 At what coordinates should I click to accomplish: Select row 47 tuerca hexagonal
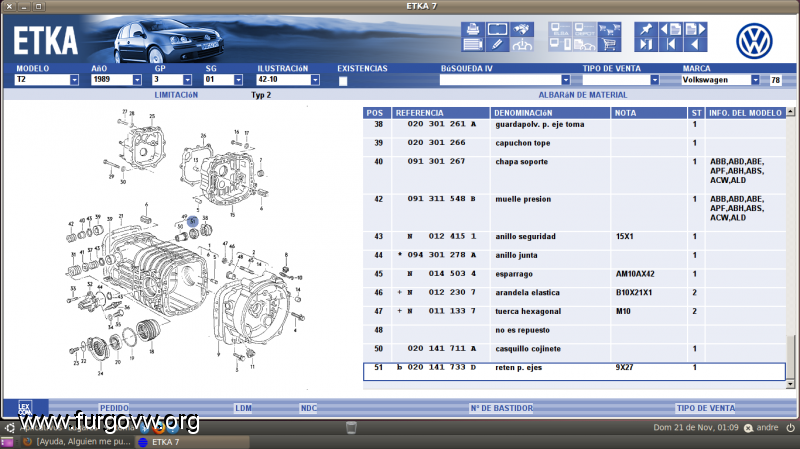point(574,315)
